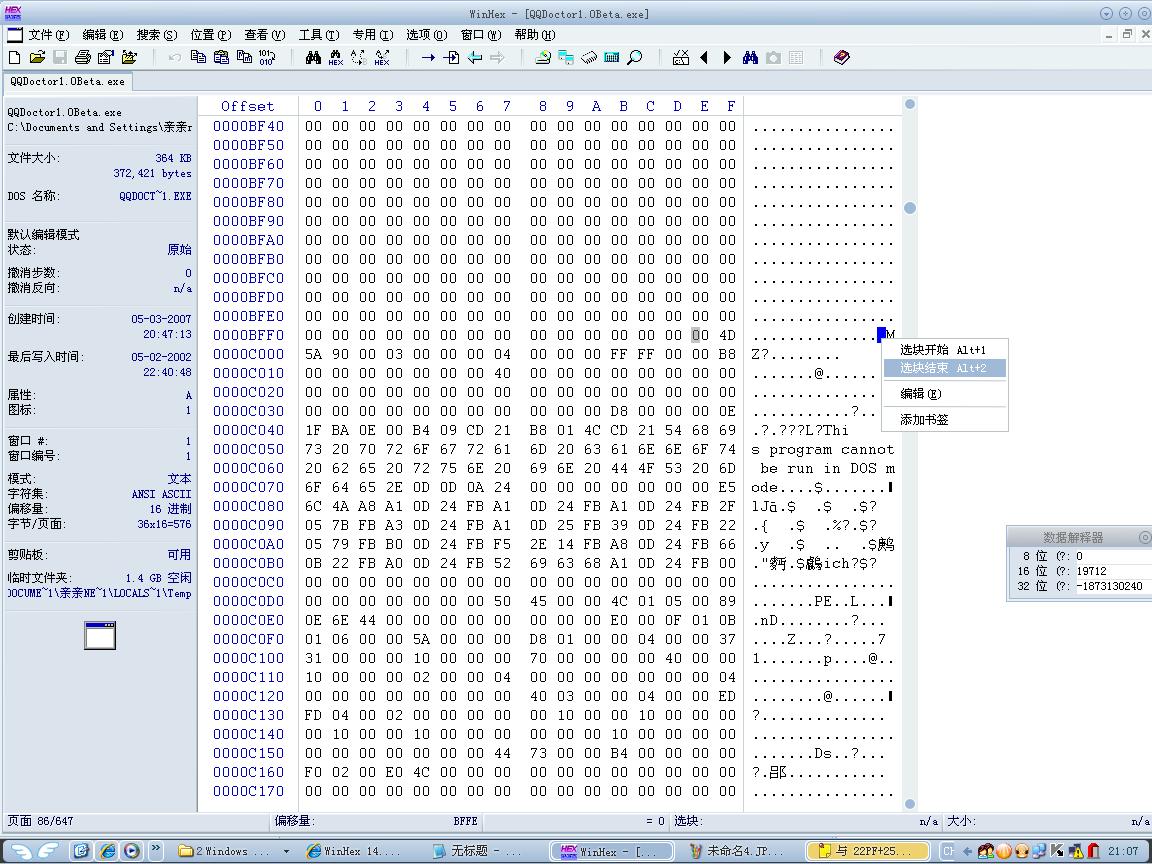Open the 搜索(S) menu
The image size is (1152, 864).
click(156, 35)
